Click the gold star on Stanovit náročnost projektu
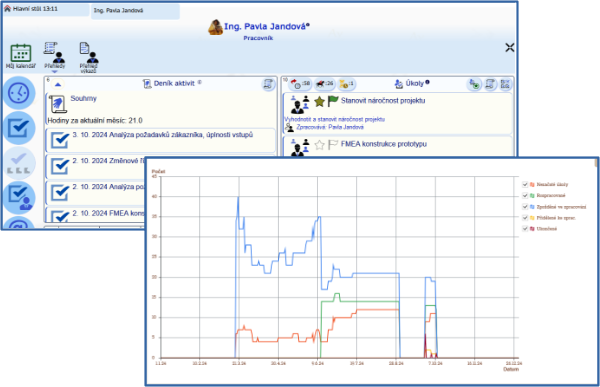 point(319,101)
